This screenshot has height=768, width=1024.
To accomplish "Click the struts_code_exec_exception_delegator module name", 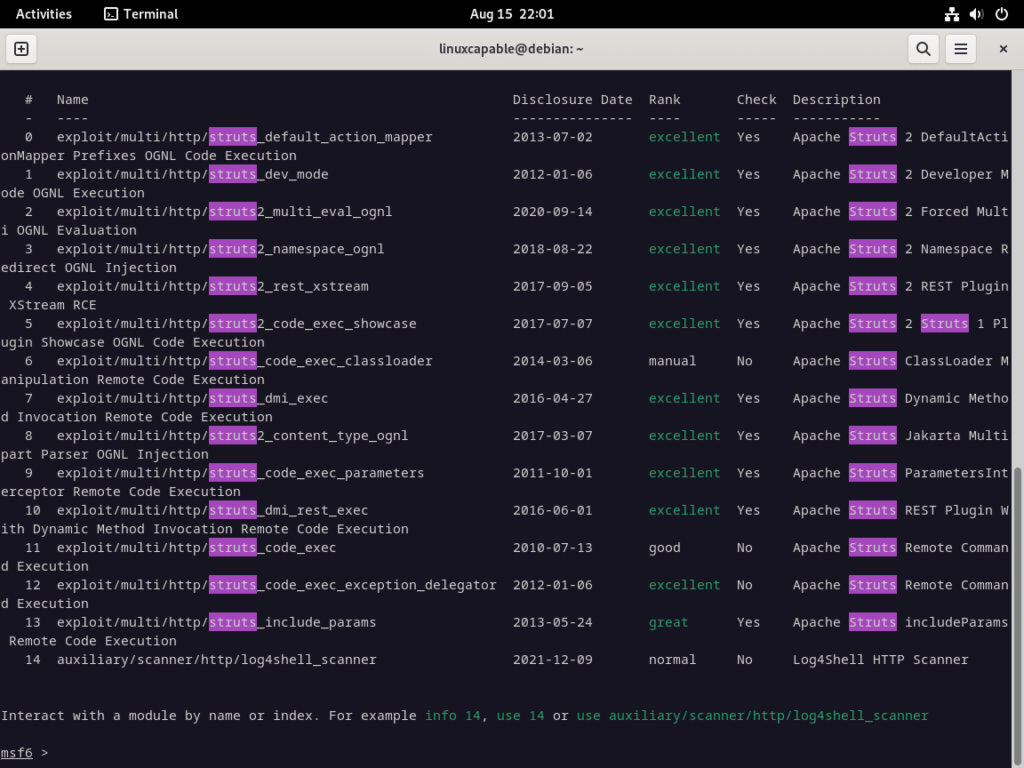I will coord(276,584).
